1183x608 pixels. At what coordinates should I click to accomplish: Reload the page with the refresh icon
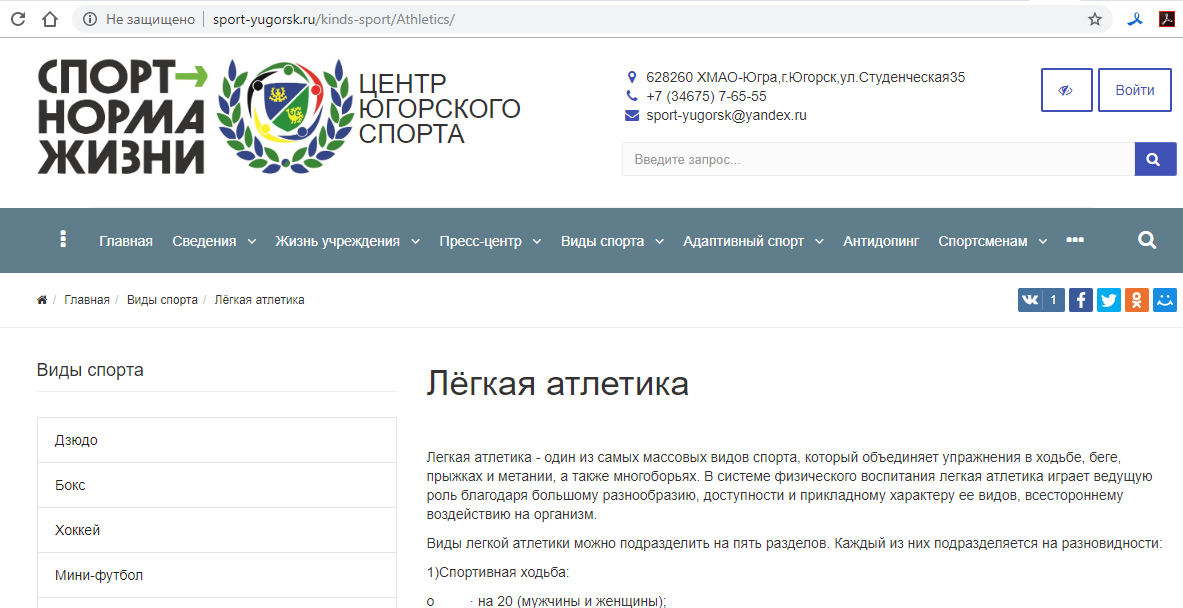pyautogui.click(x=17, y=20)
